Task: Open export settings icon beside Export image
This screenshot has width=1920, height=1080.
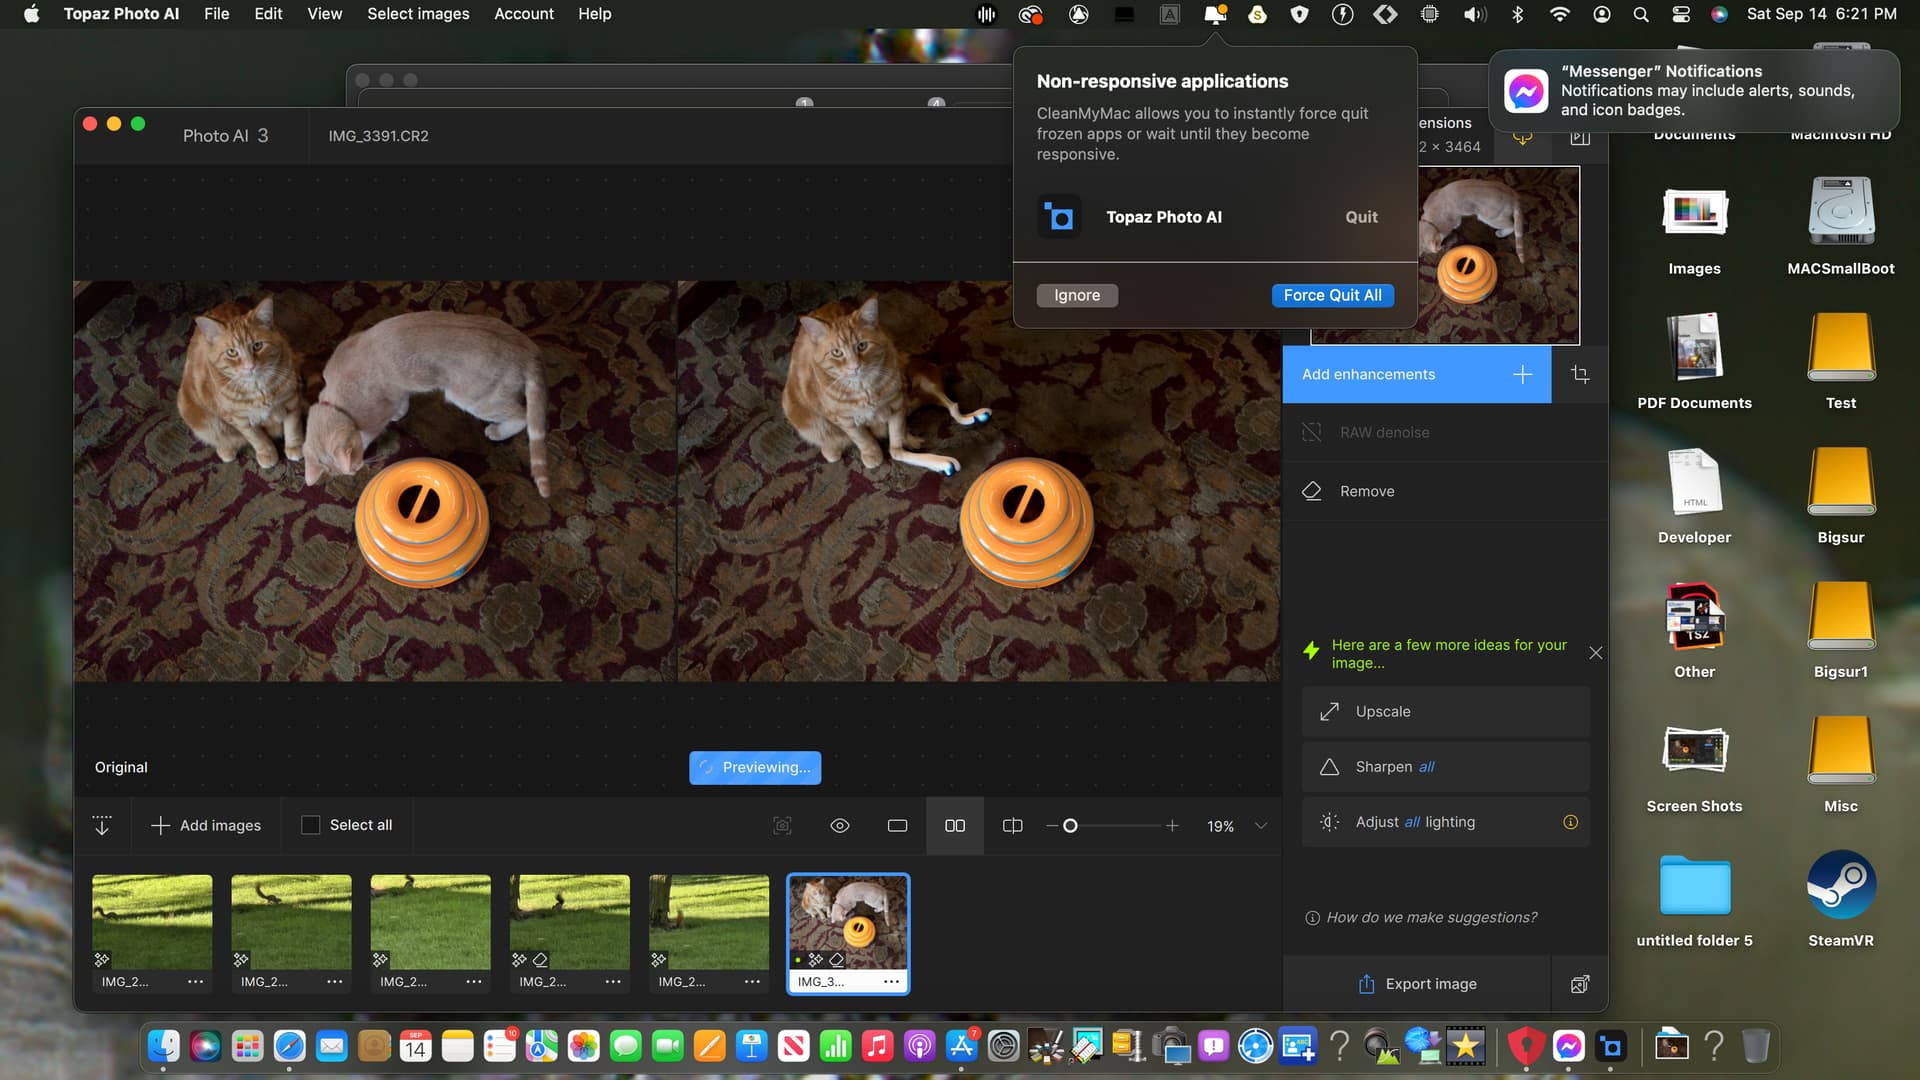Action: tap(1580, 984)
